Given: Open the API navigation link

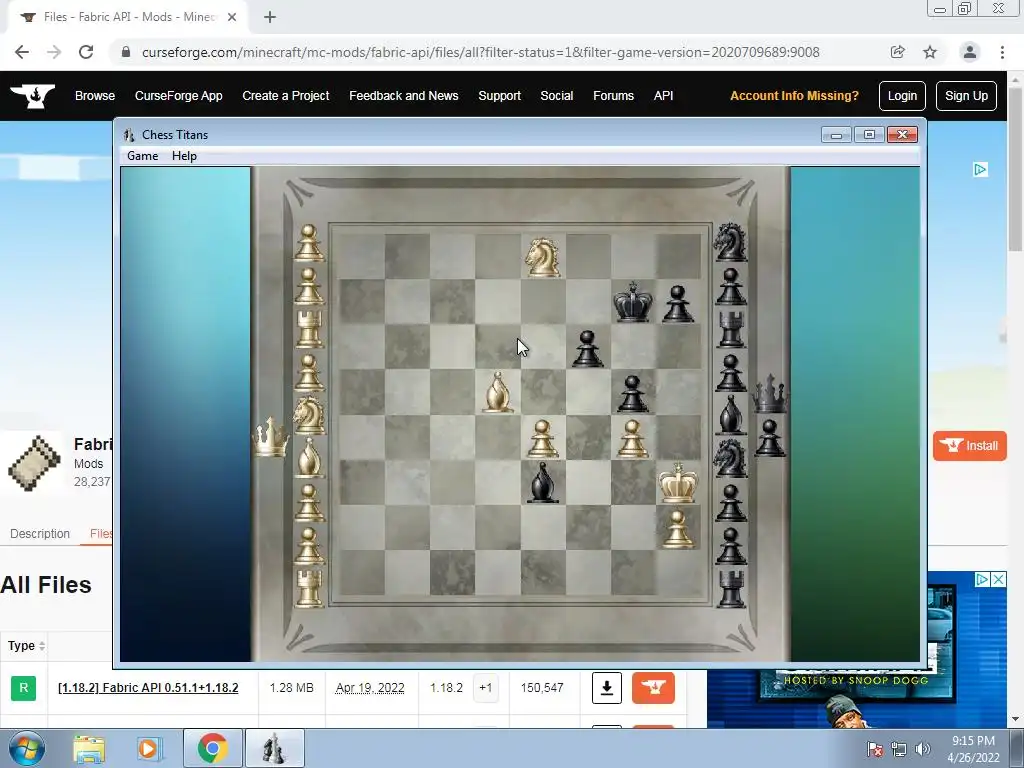Looking at the screenshot, I should click(x=663, y=96).
